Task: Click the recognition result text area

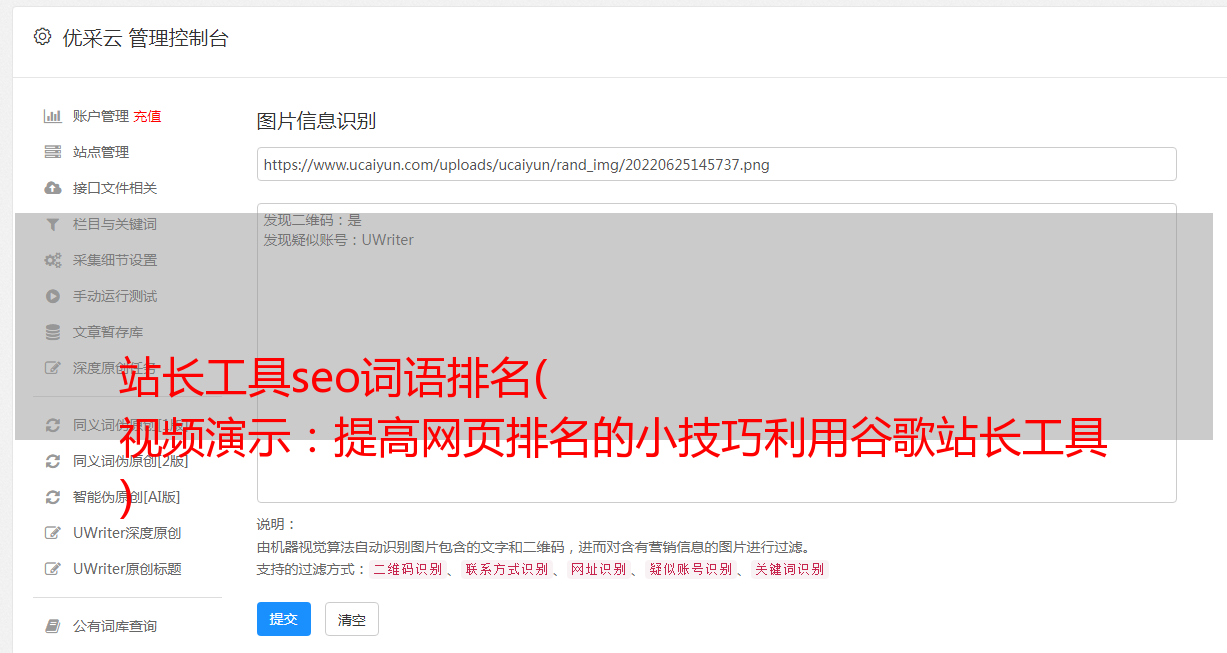Action: tap(716, 352)
